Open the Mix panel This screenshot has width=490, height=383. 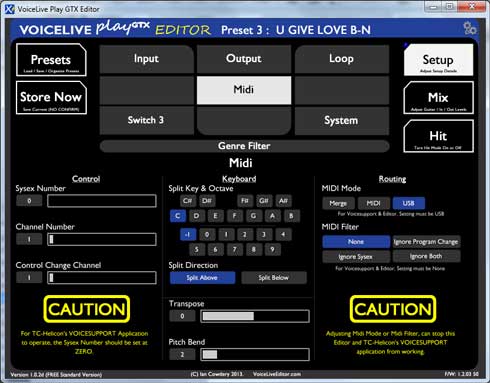click(438, 98)
